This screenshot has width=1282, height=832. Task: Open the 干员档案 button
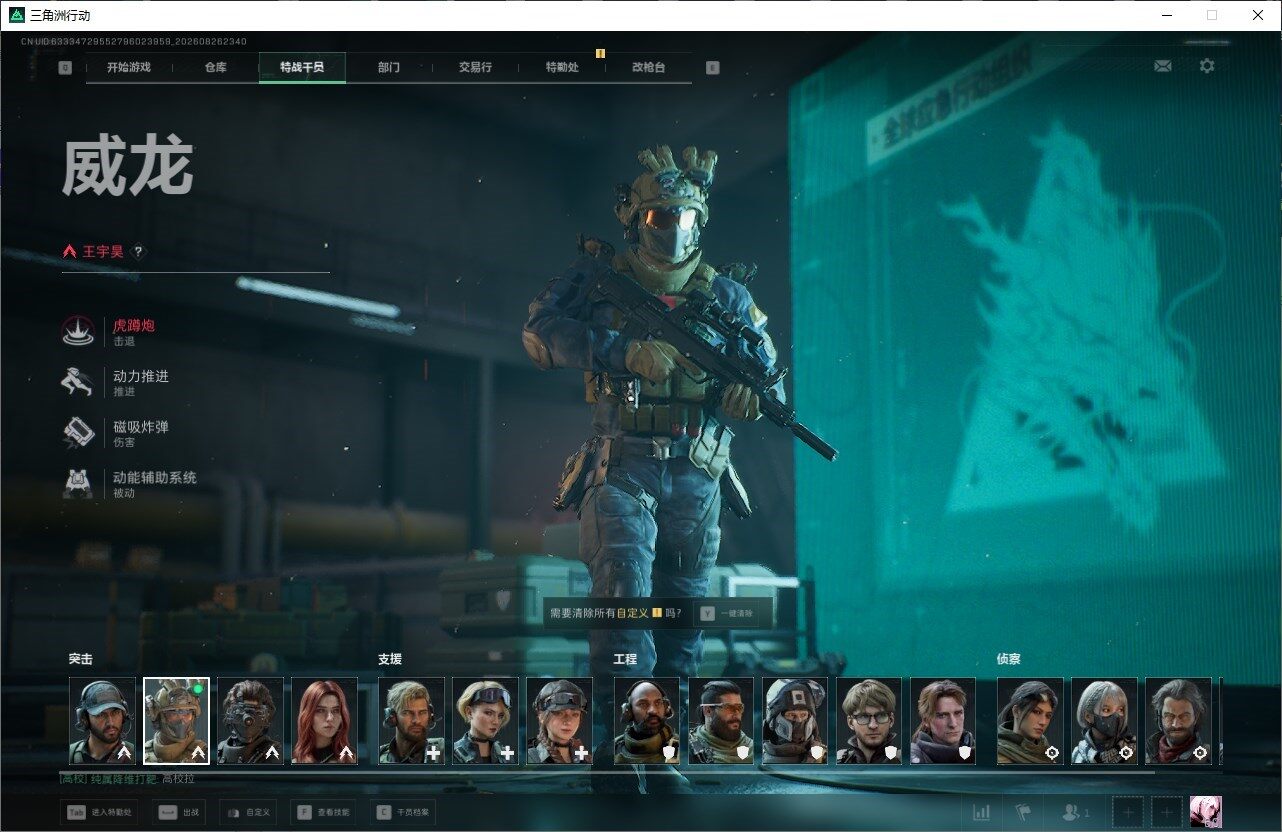tap(405, 813)
